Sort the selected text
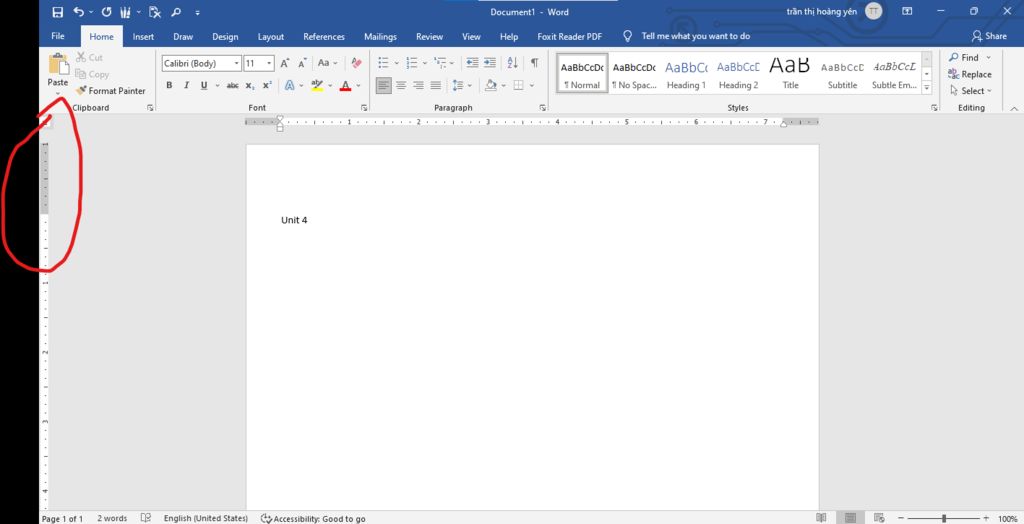Screen dimensions: 1024x524 [513, 63]
